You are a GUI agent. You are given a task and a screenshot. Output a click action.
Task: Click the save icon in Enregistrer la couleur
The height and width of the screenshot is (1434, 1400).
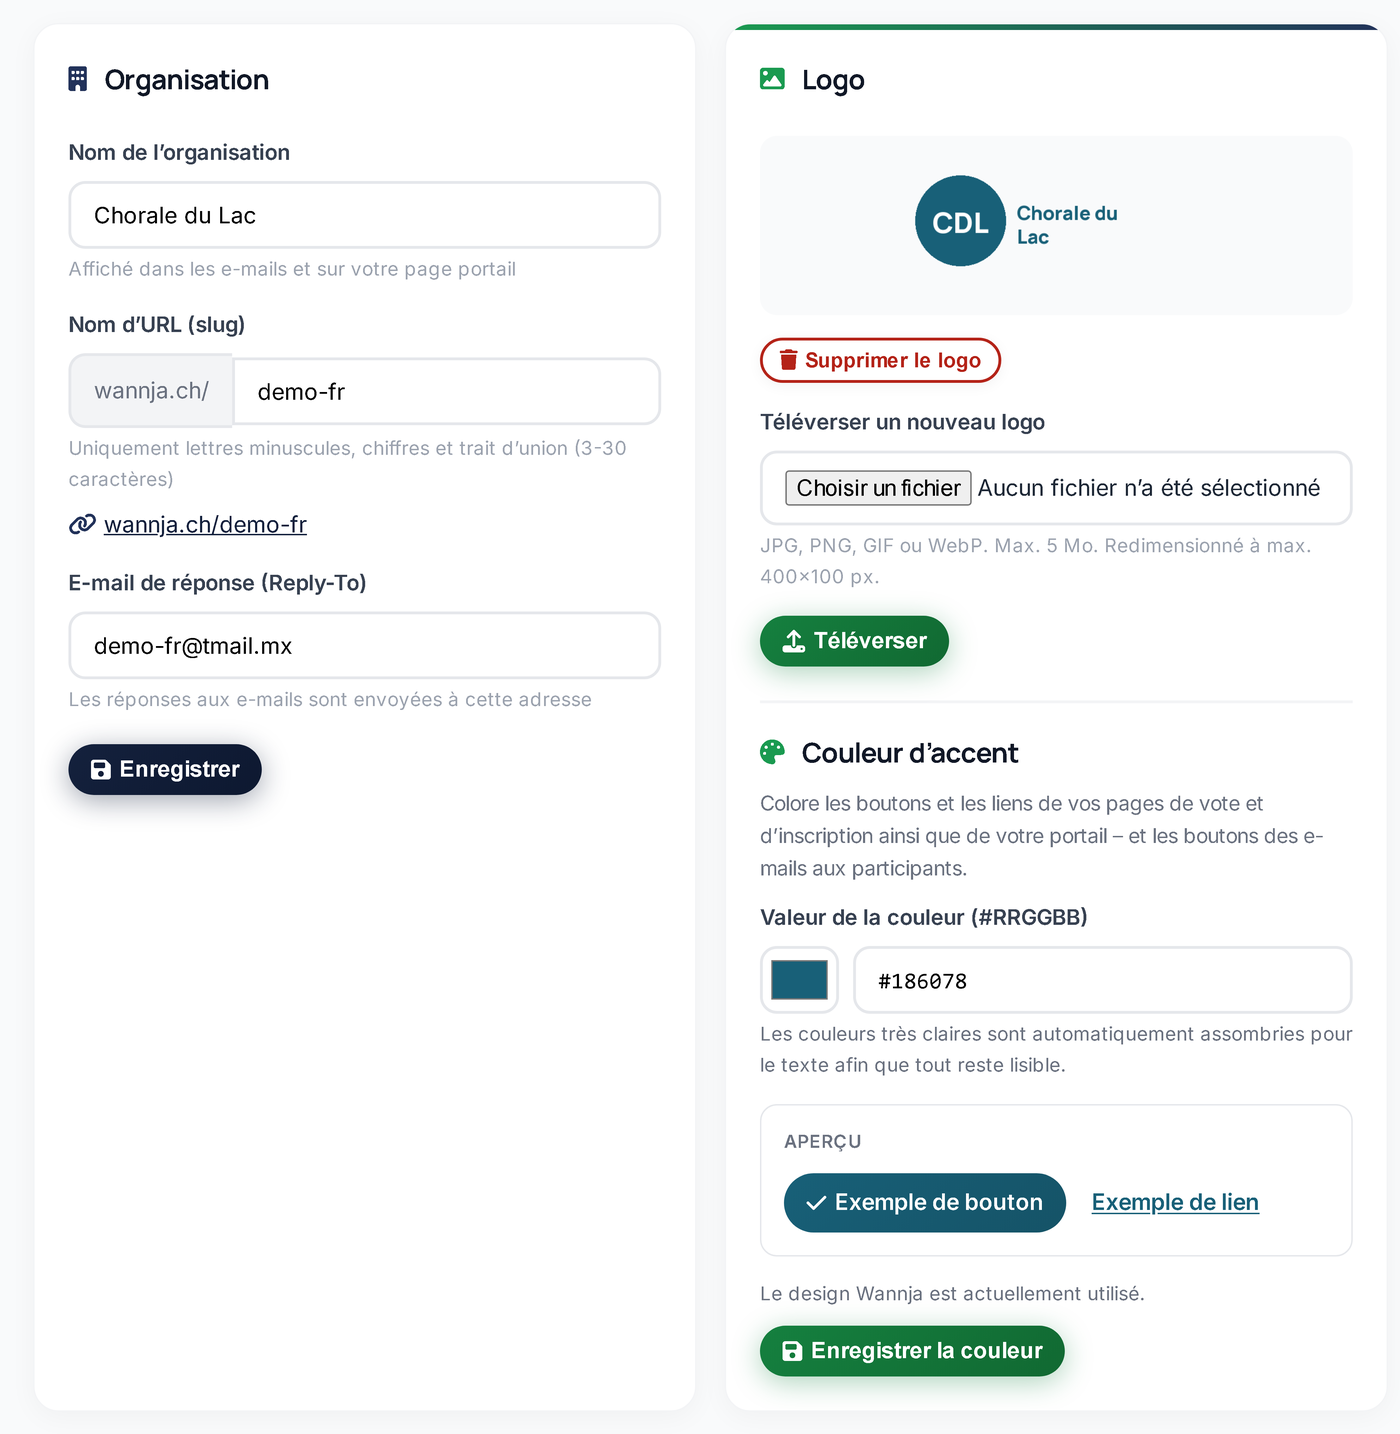[x=792, y=1351]
